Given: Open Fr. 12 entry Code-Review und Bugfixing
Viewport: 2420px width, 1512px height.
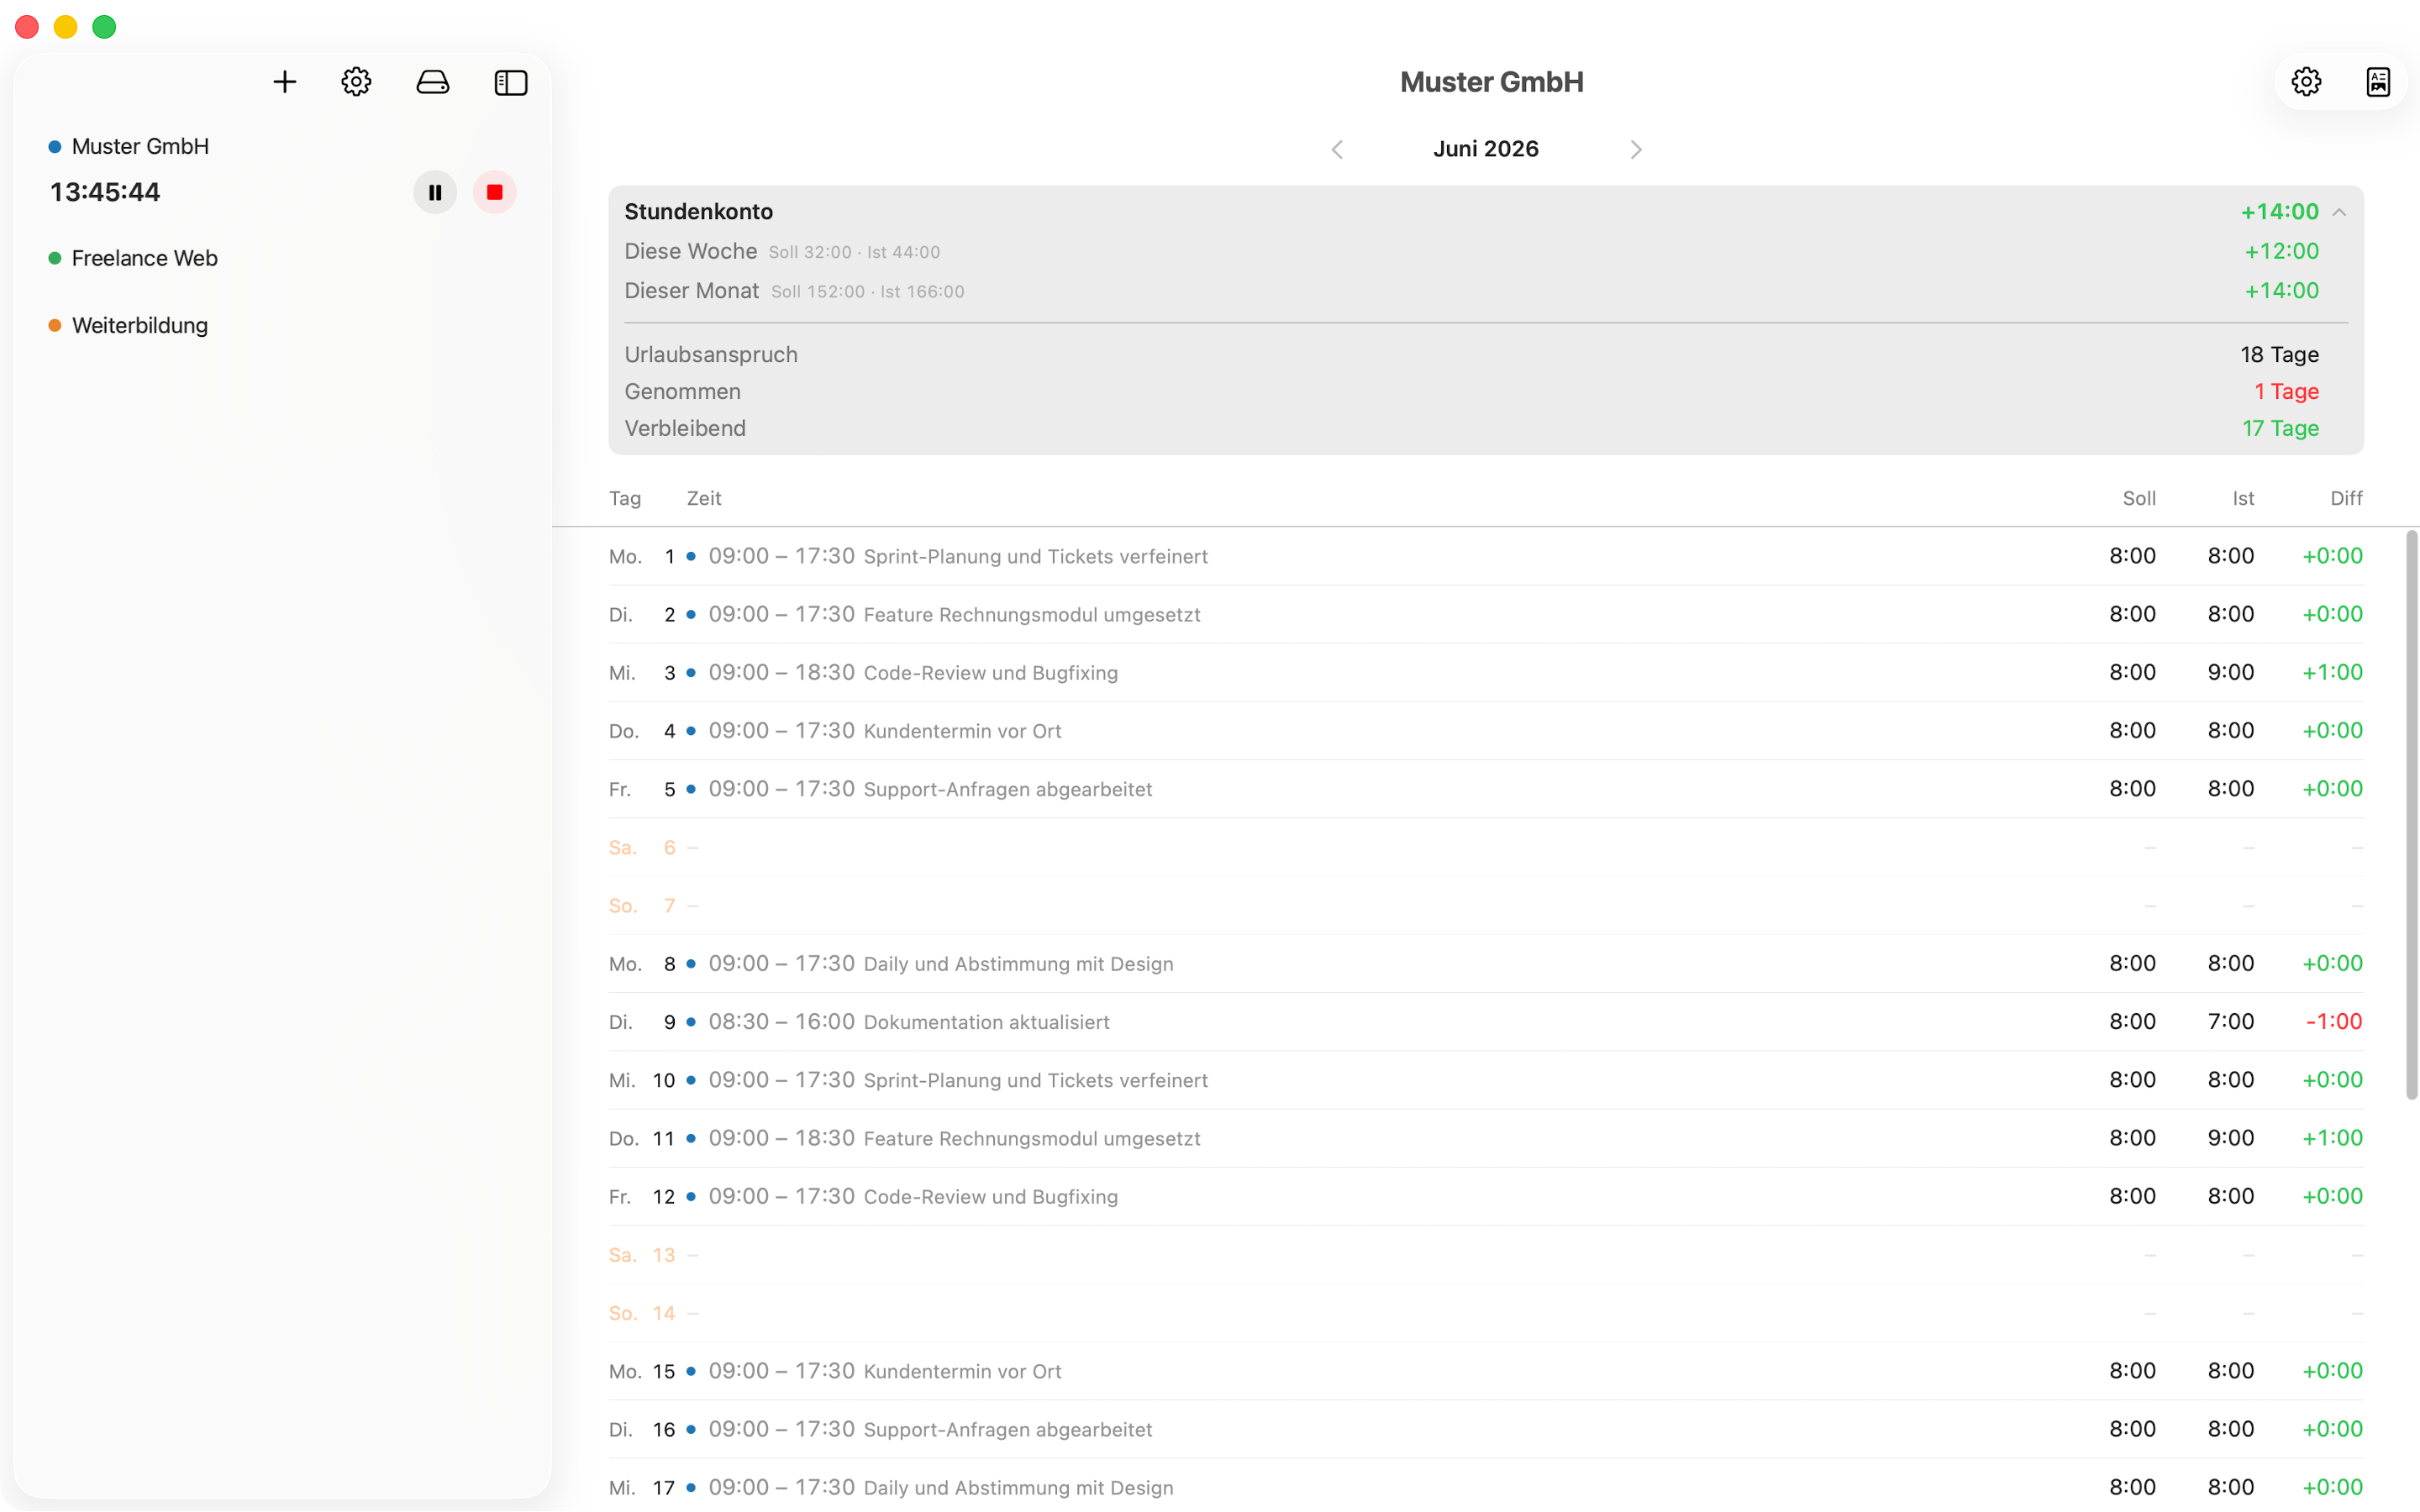Looking at the screenshot, I should point(1485,1196).
